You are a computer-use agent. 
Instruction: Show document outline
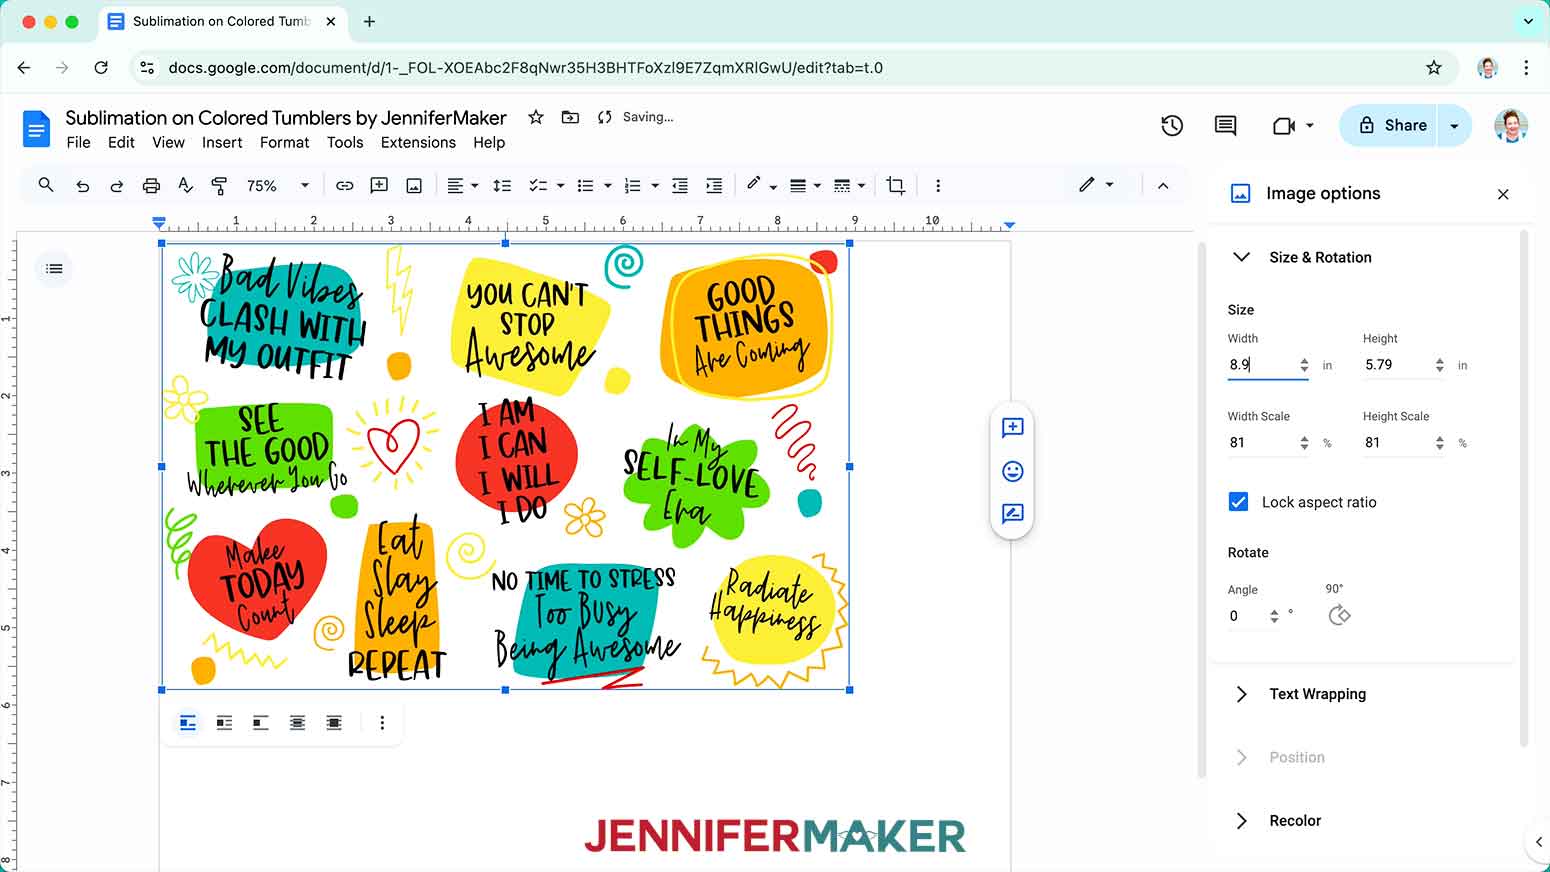[54, 268]
